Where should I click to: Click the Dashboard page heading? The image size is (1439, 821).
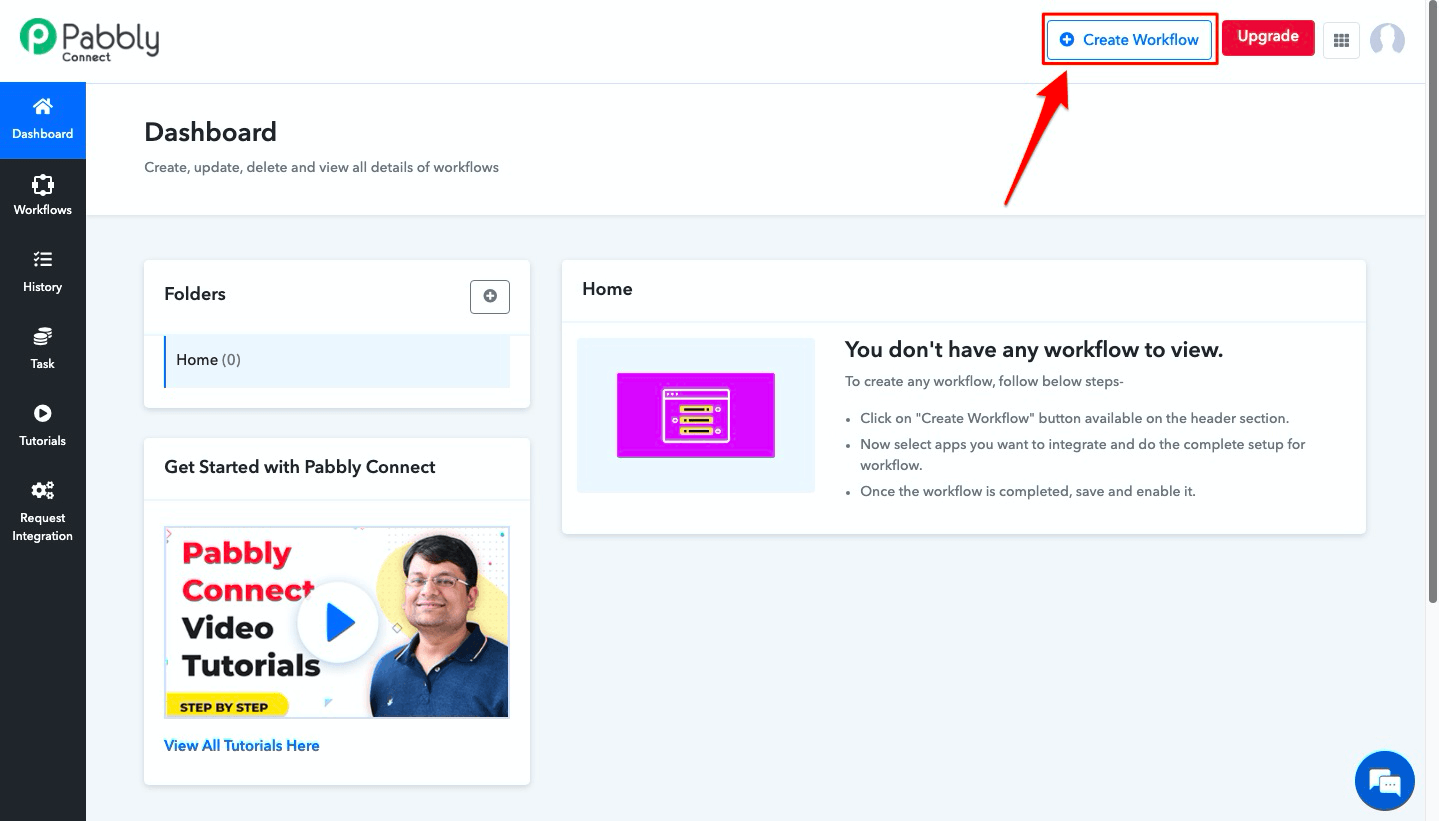[211, 132]
